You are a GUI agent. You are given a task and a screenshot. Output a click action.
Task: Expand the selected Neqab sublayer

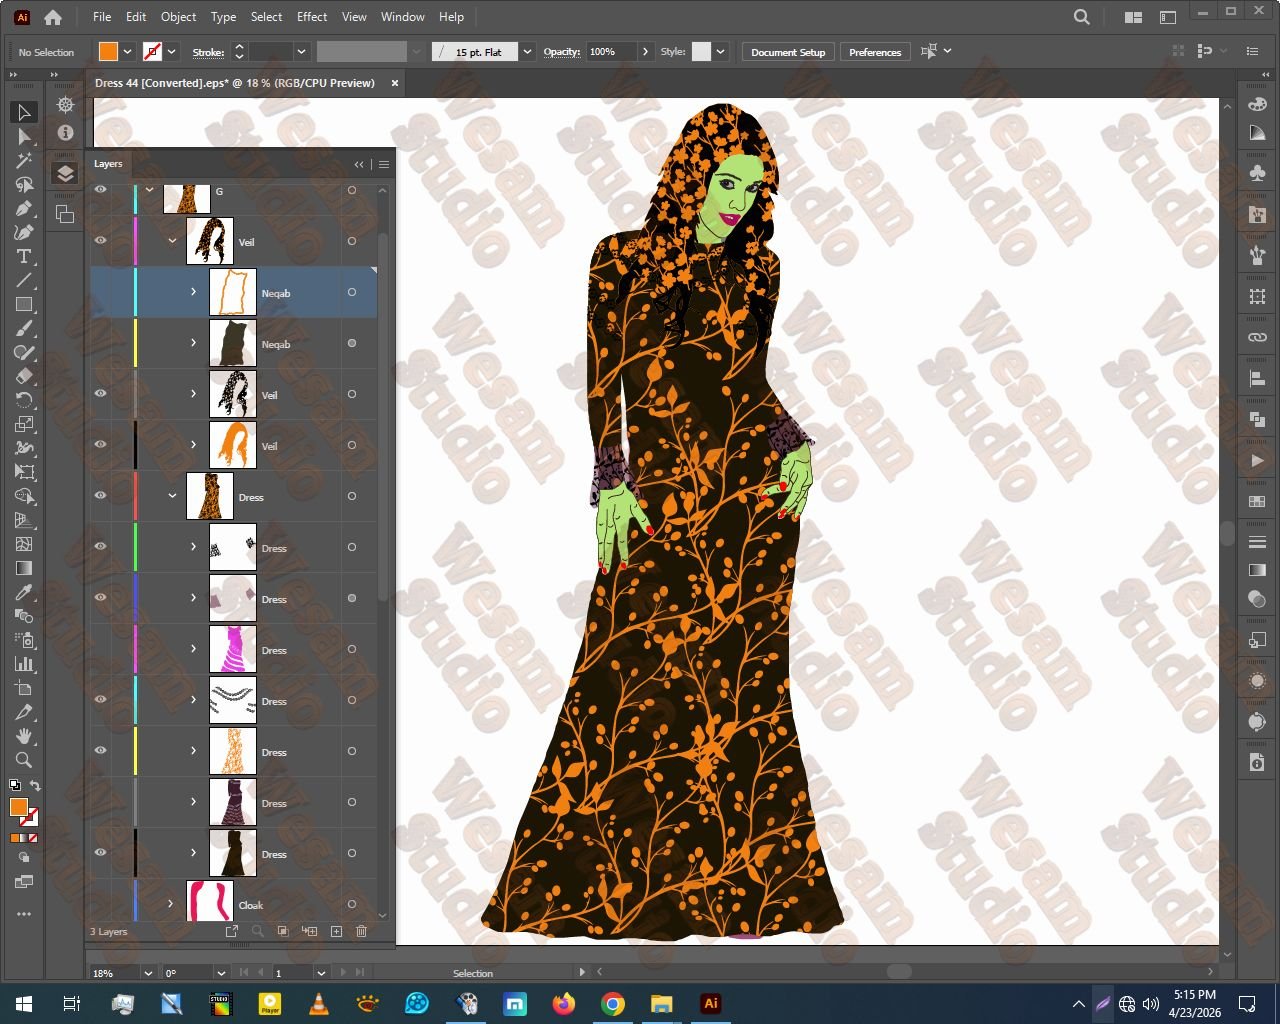pyautogui.click(x=193, y=292)
